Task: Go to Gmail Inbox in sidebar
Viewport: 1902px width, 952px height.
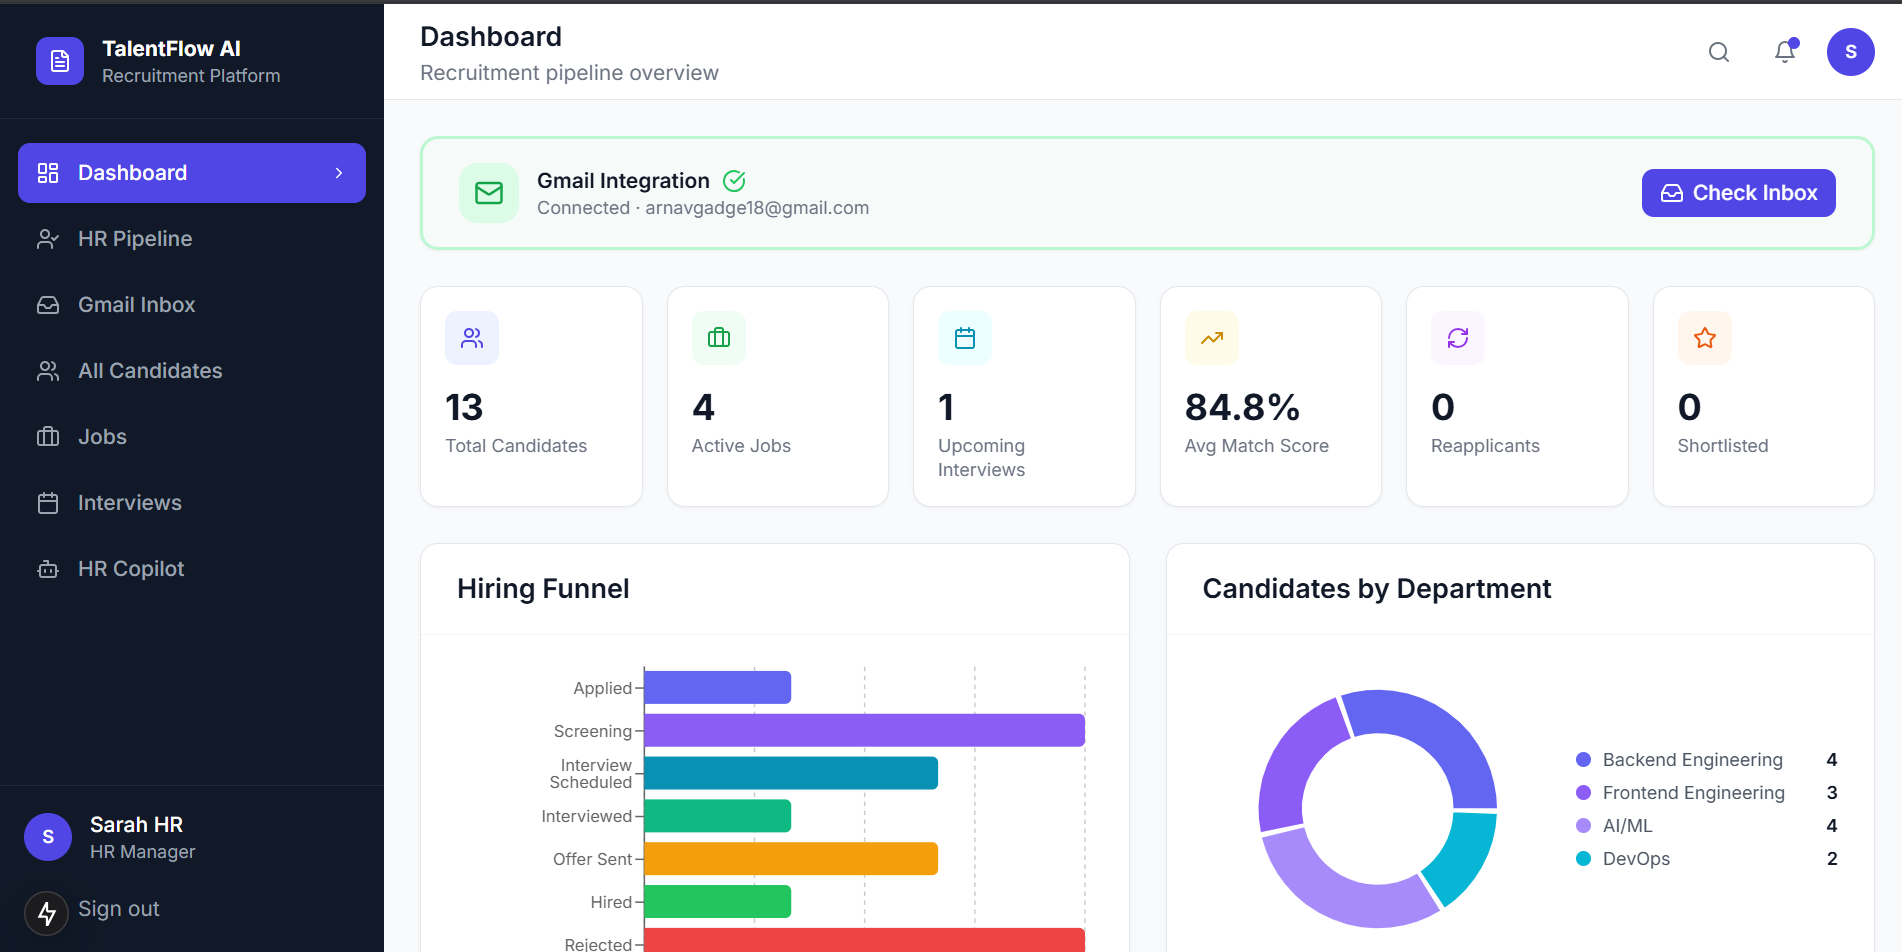Action: point(192,305)
